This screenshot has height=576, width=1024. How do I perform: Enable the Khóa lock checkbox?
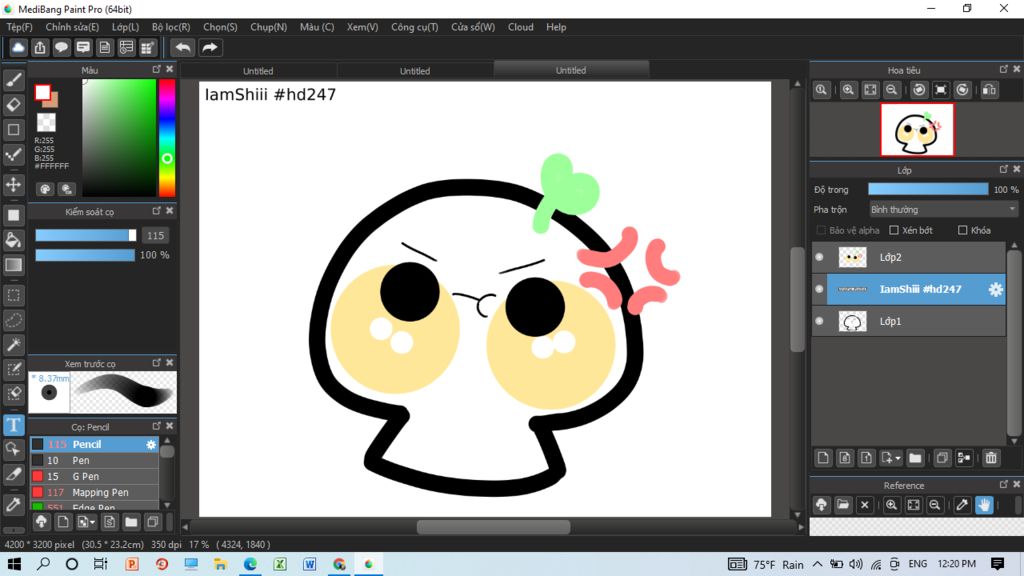(x=963, y=231)
